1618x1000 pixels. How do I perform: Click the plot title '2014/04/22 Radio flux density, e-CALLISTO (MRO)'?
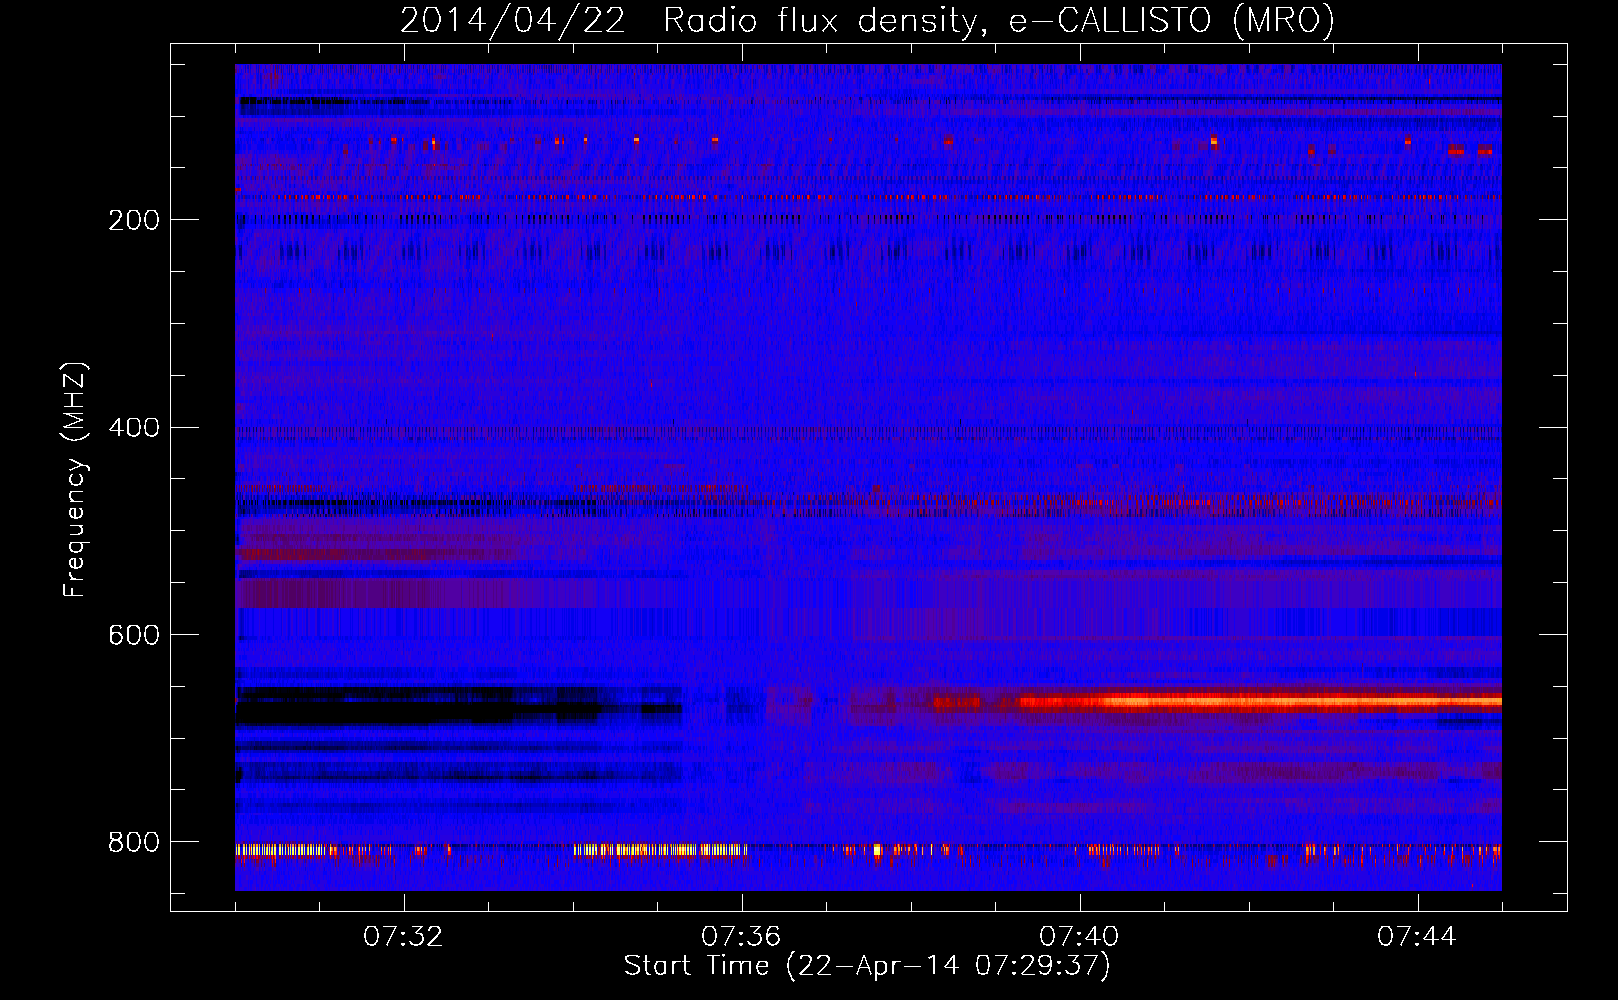[x=867, y=20]
